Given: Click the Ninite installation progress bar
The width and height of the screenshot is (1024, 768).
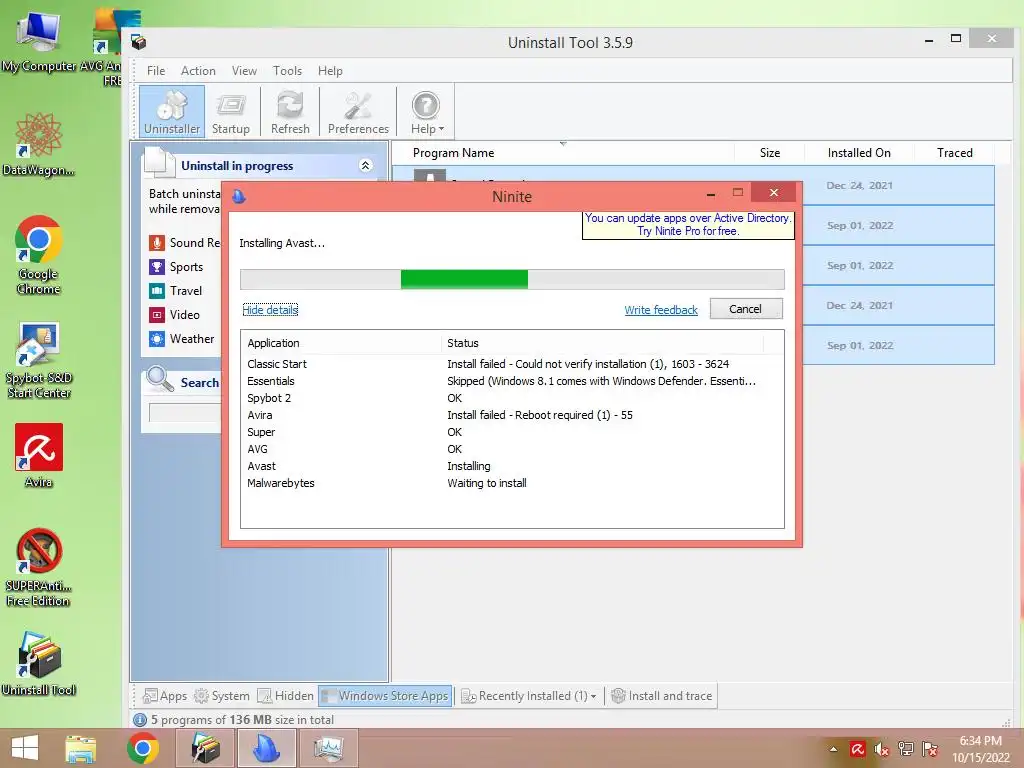Looking at the screenshot, I should pyautogui.click(x=512, y=279).
